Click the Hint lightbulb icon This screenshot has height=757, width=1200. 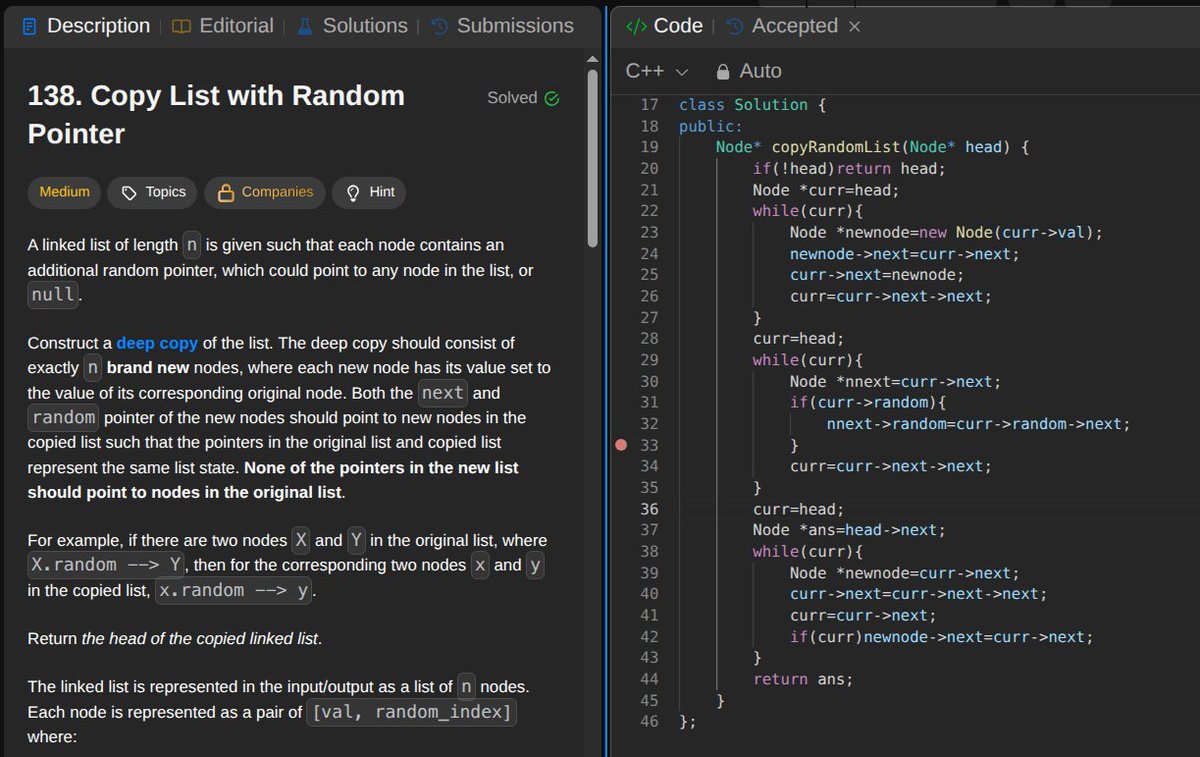pyautogui.click(x=353, y=192)
